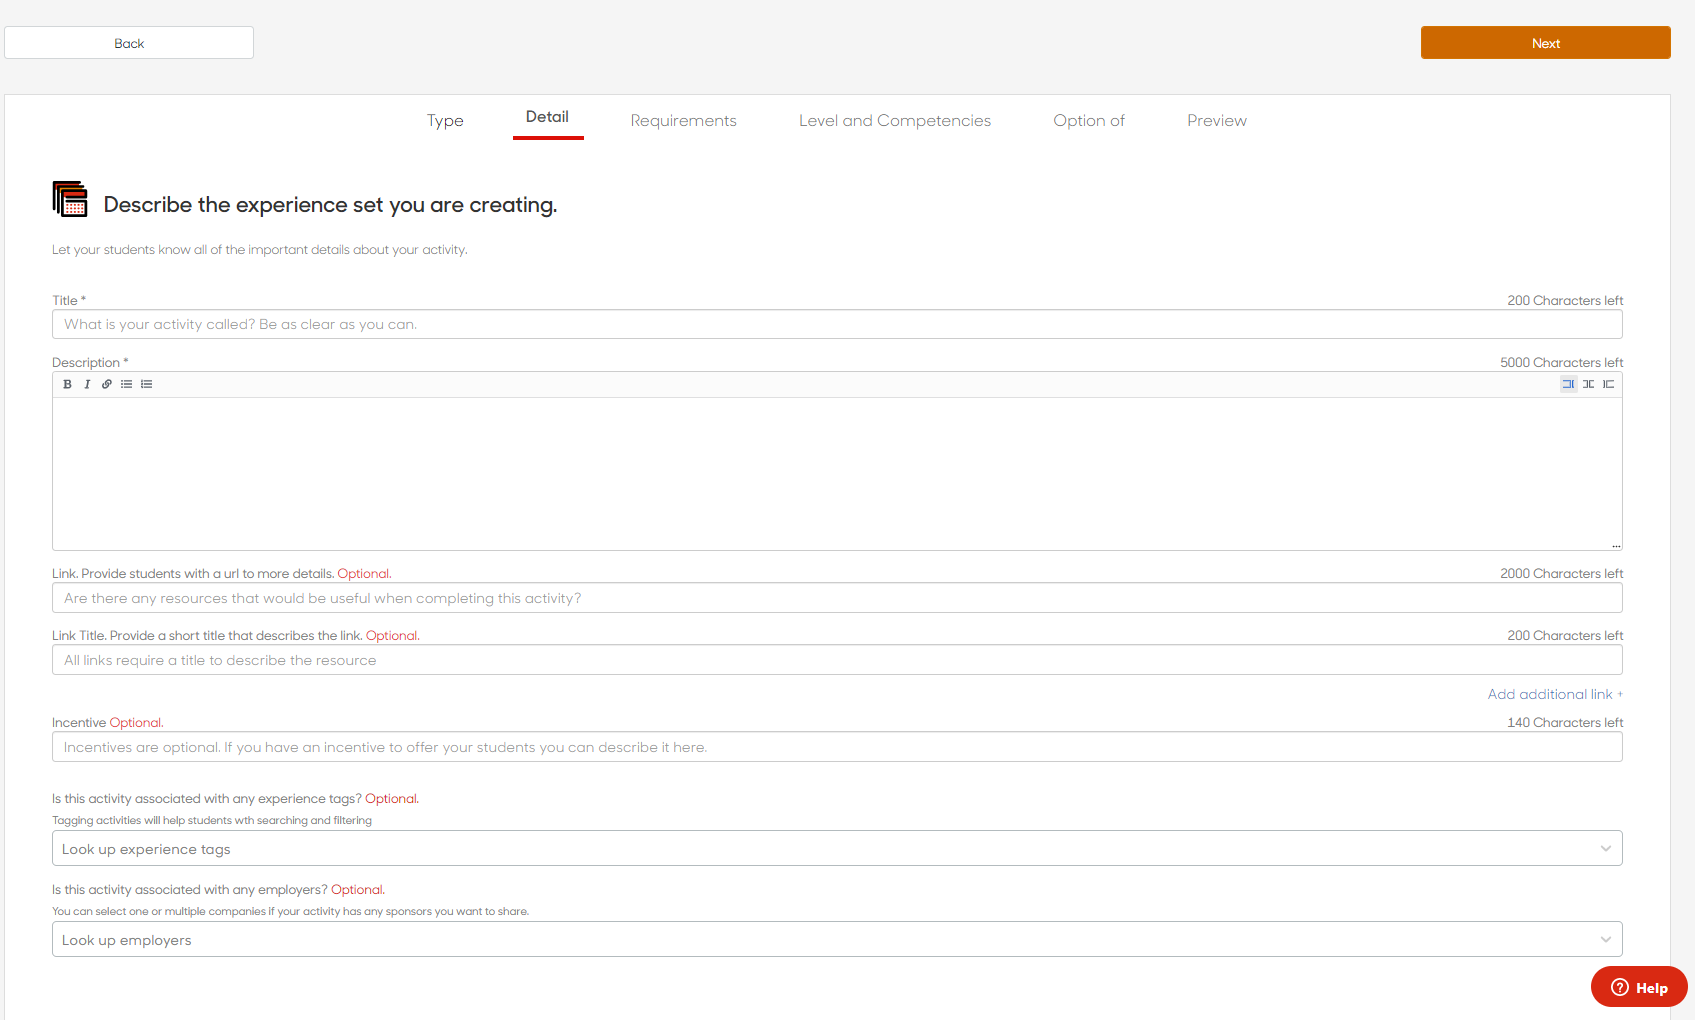Toggle bold formatting in description editor

[67, 384]
